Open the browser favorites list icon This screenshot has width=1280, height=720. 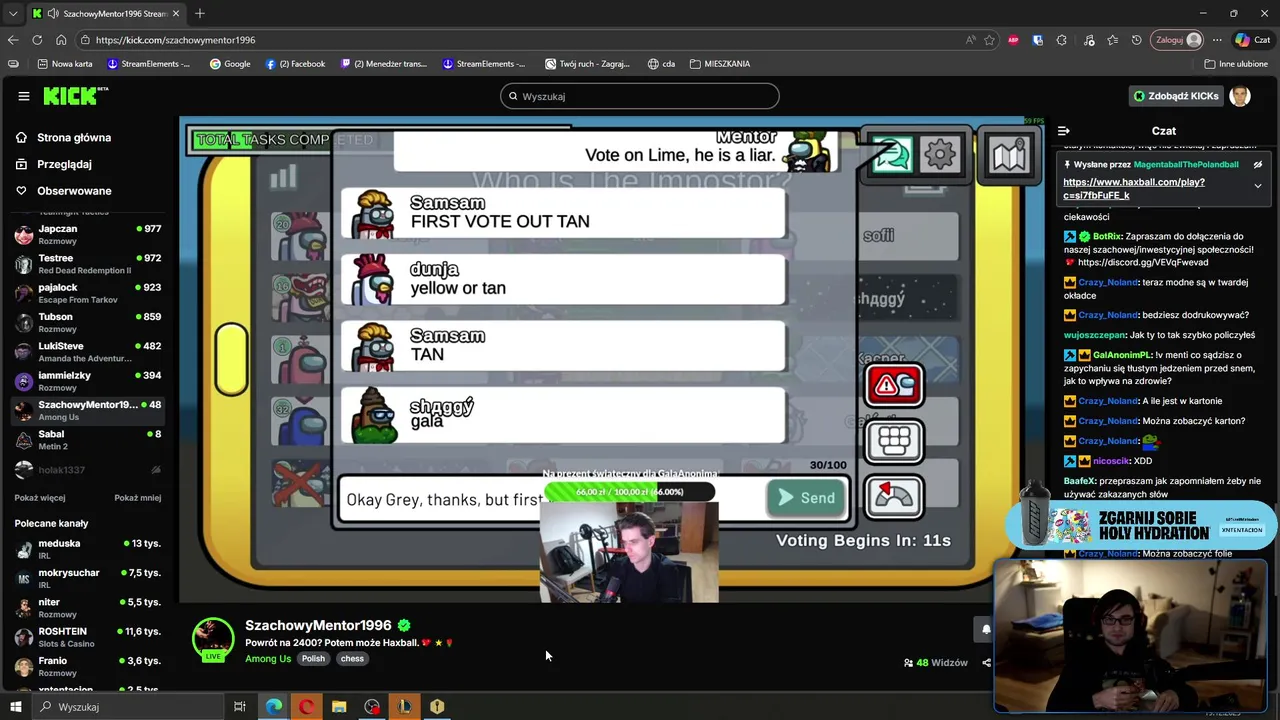1112,40
